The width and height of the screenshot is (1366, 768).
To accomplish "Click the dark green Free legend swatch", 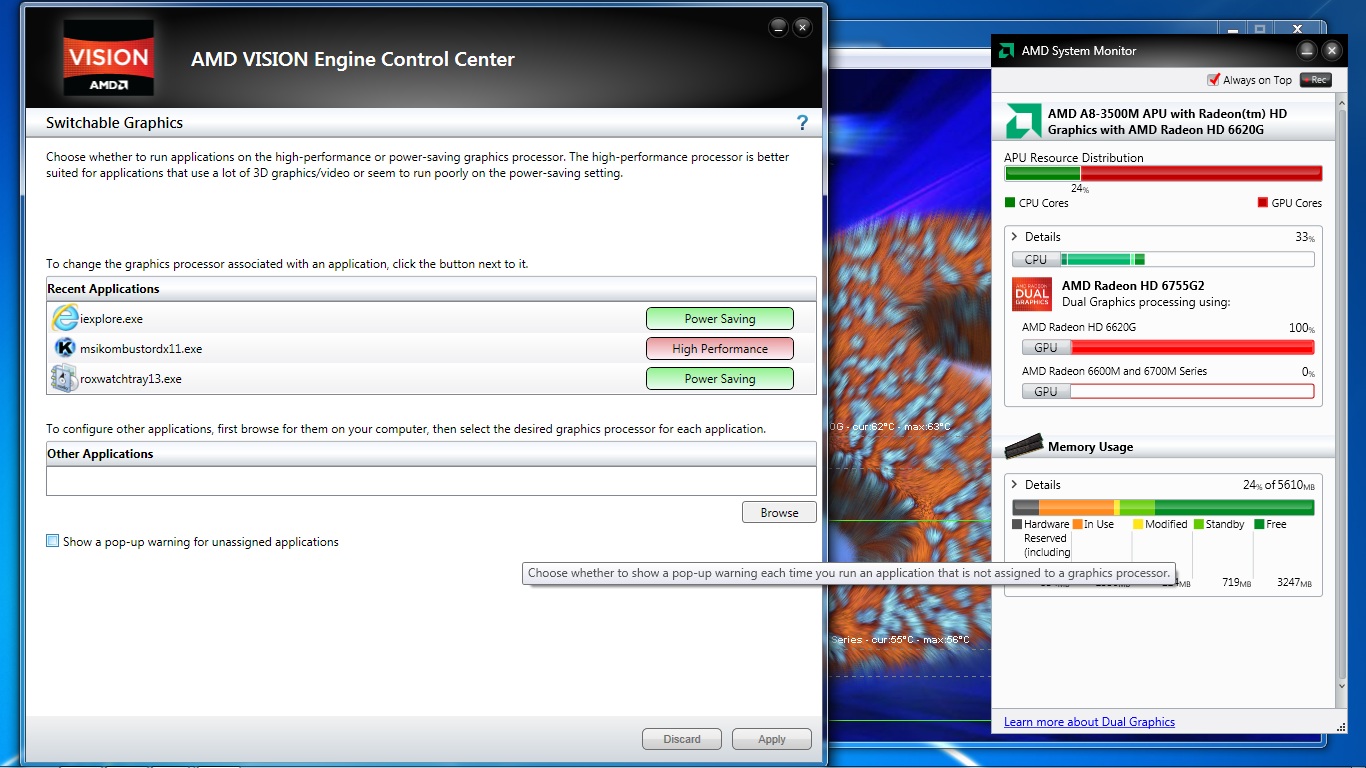I will coord(1259,524).
